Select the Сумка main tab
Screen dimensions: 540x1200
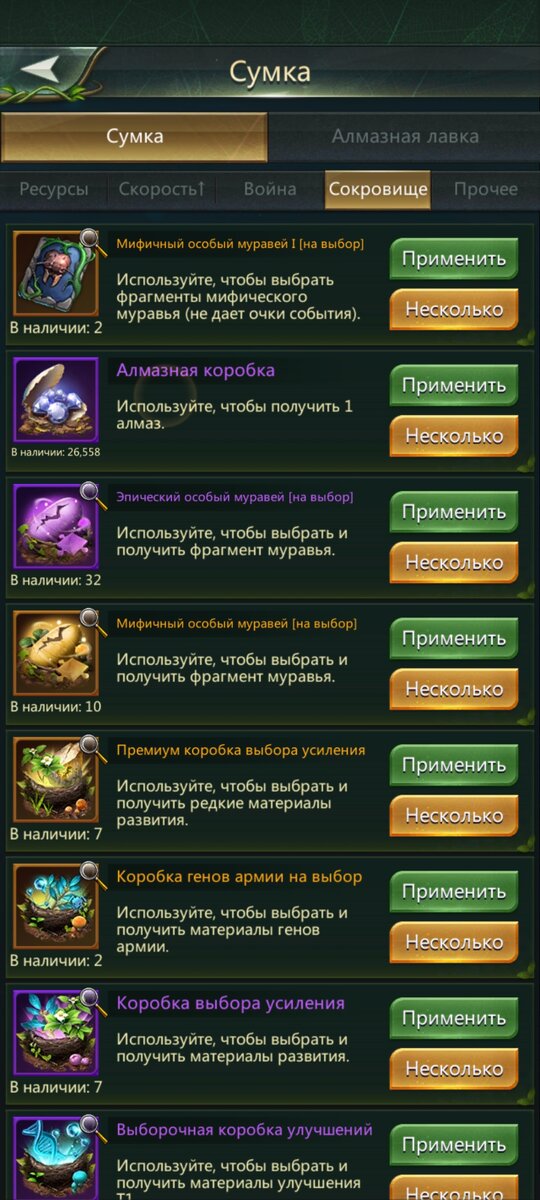(135, 137)
